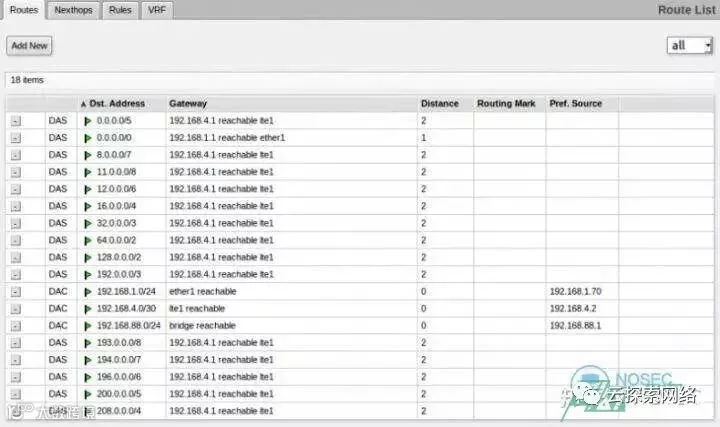
Task: Click minus button on 0.0.0.0/0 row
Action: pos(16,138)
